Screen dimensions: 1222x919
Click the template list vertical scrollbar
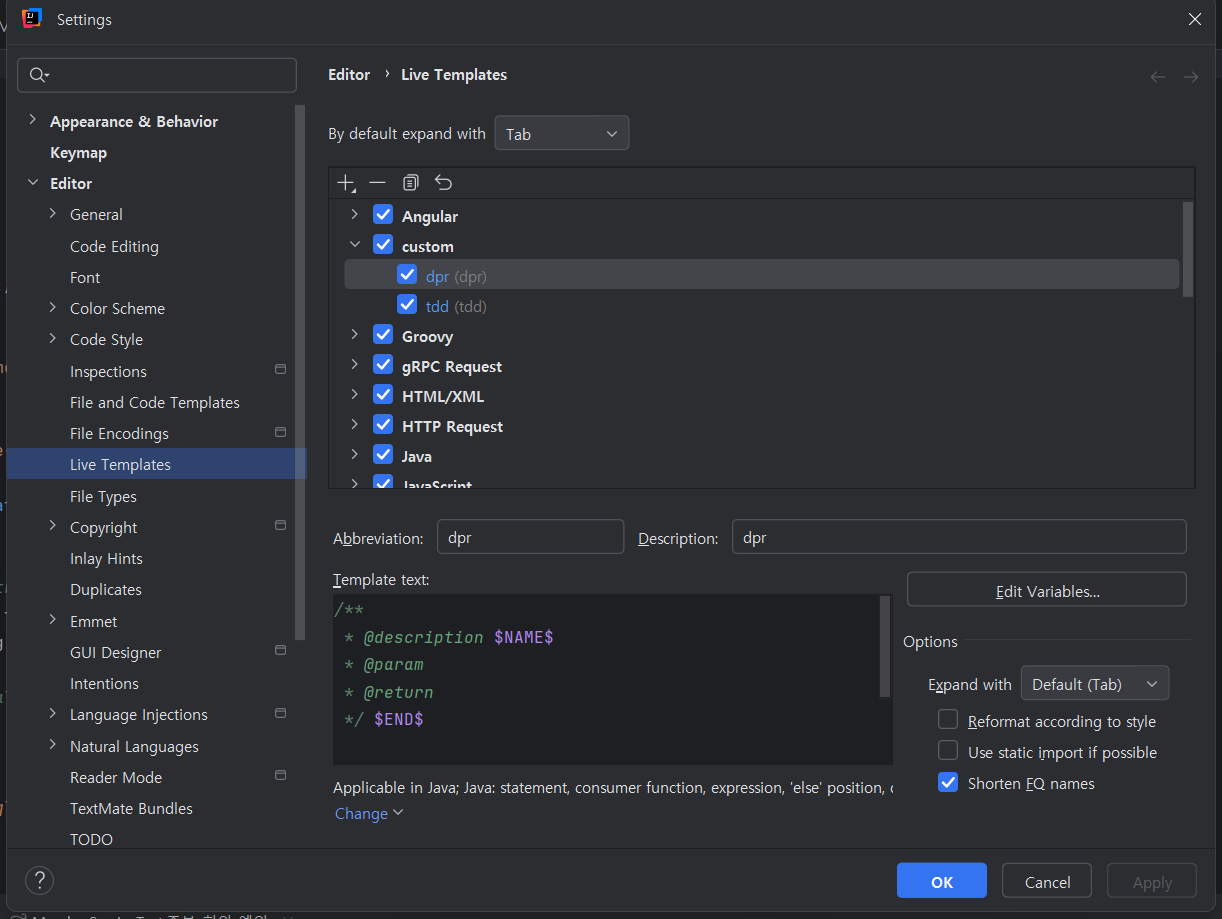pyautogui.click(x=1187, y=248)
